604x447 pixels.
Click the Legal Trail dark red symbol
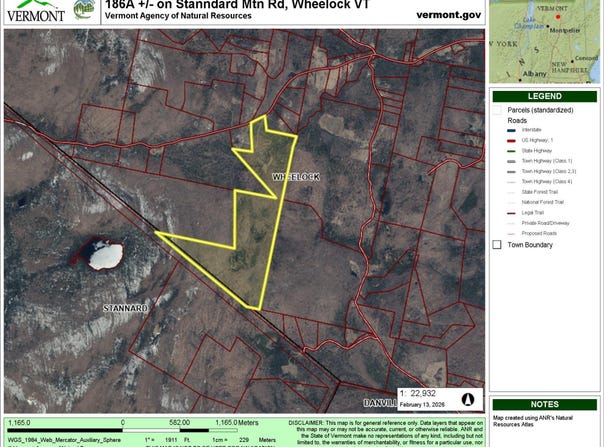(x=512, y=213)
